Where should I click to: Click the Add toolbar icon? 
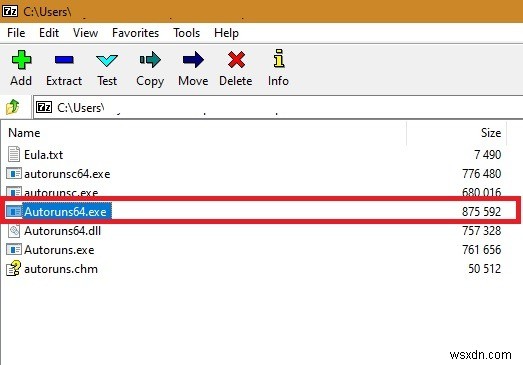click(x=21, y=60)
